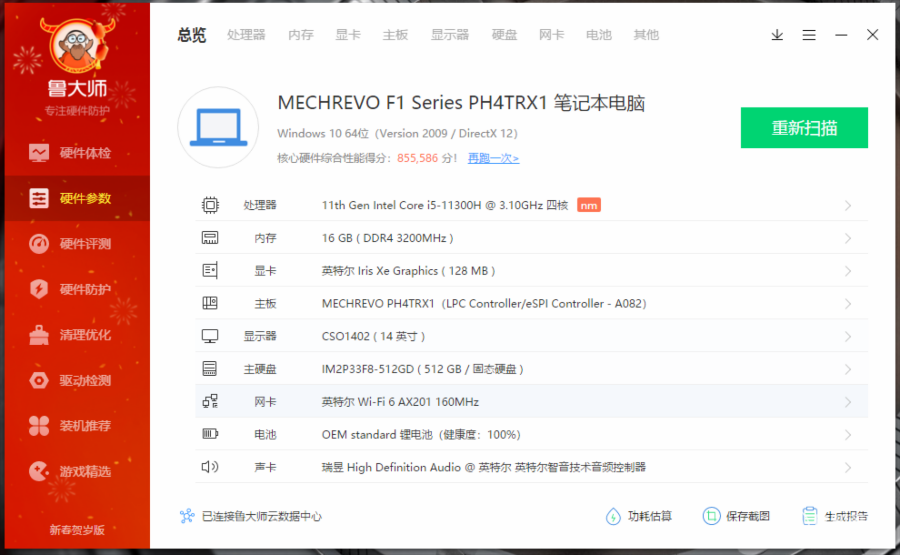Open 游戏精选 icon
Image resolution: width=900 pixels, height=555 pixels.
(39, 471)
